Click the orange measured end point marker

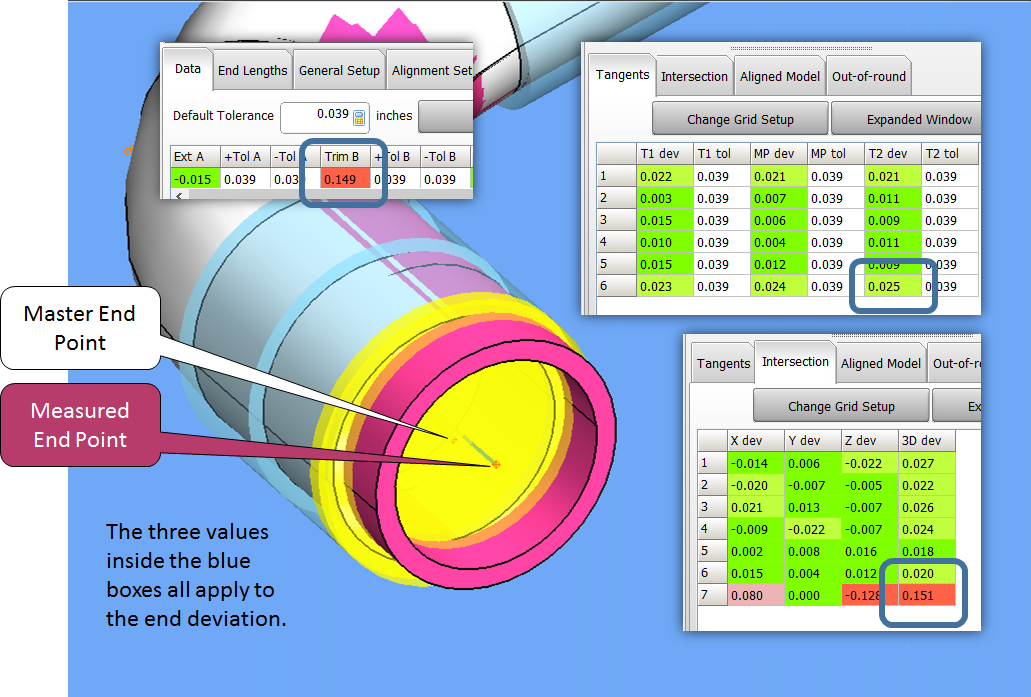click(x=497, y=465)
